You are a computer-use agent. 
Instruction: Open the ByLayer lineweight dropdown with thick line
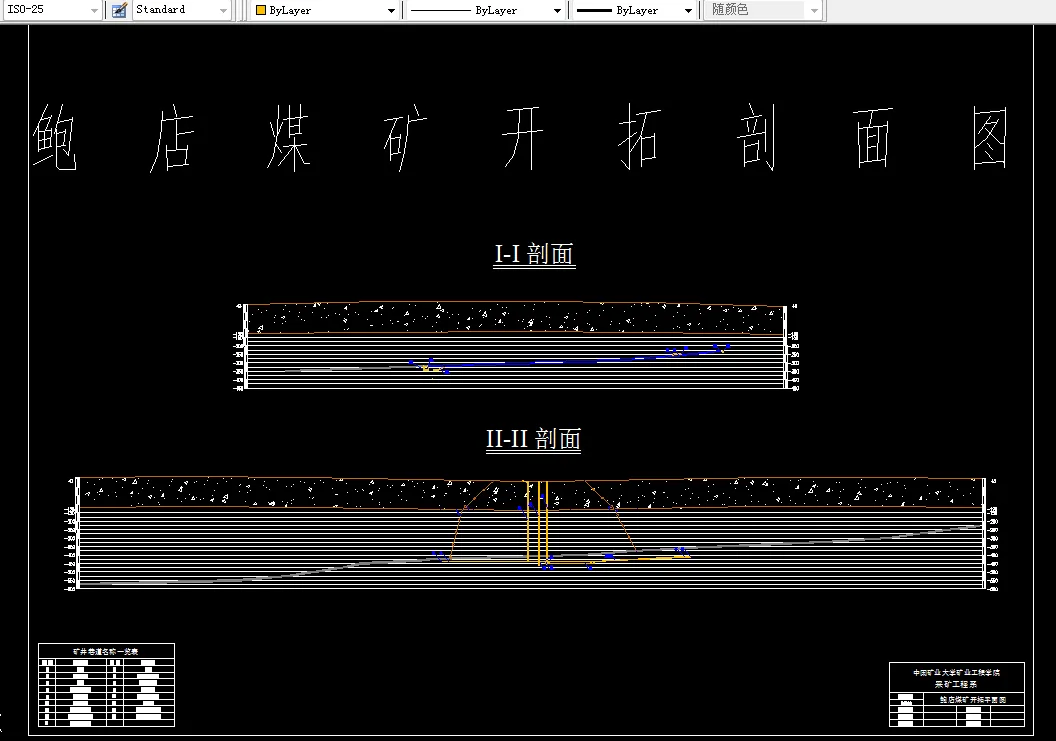(634, 11)
